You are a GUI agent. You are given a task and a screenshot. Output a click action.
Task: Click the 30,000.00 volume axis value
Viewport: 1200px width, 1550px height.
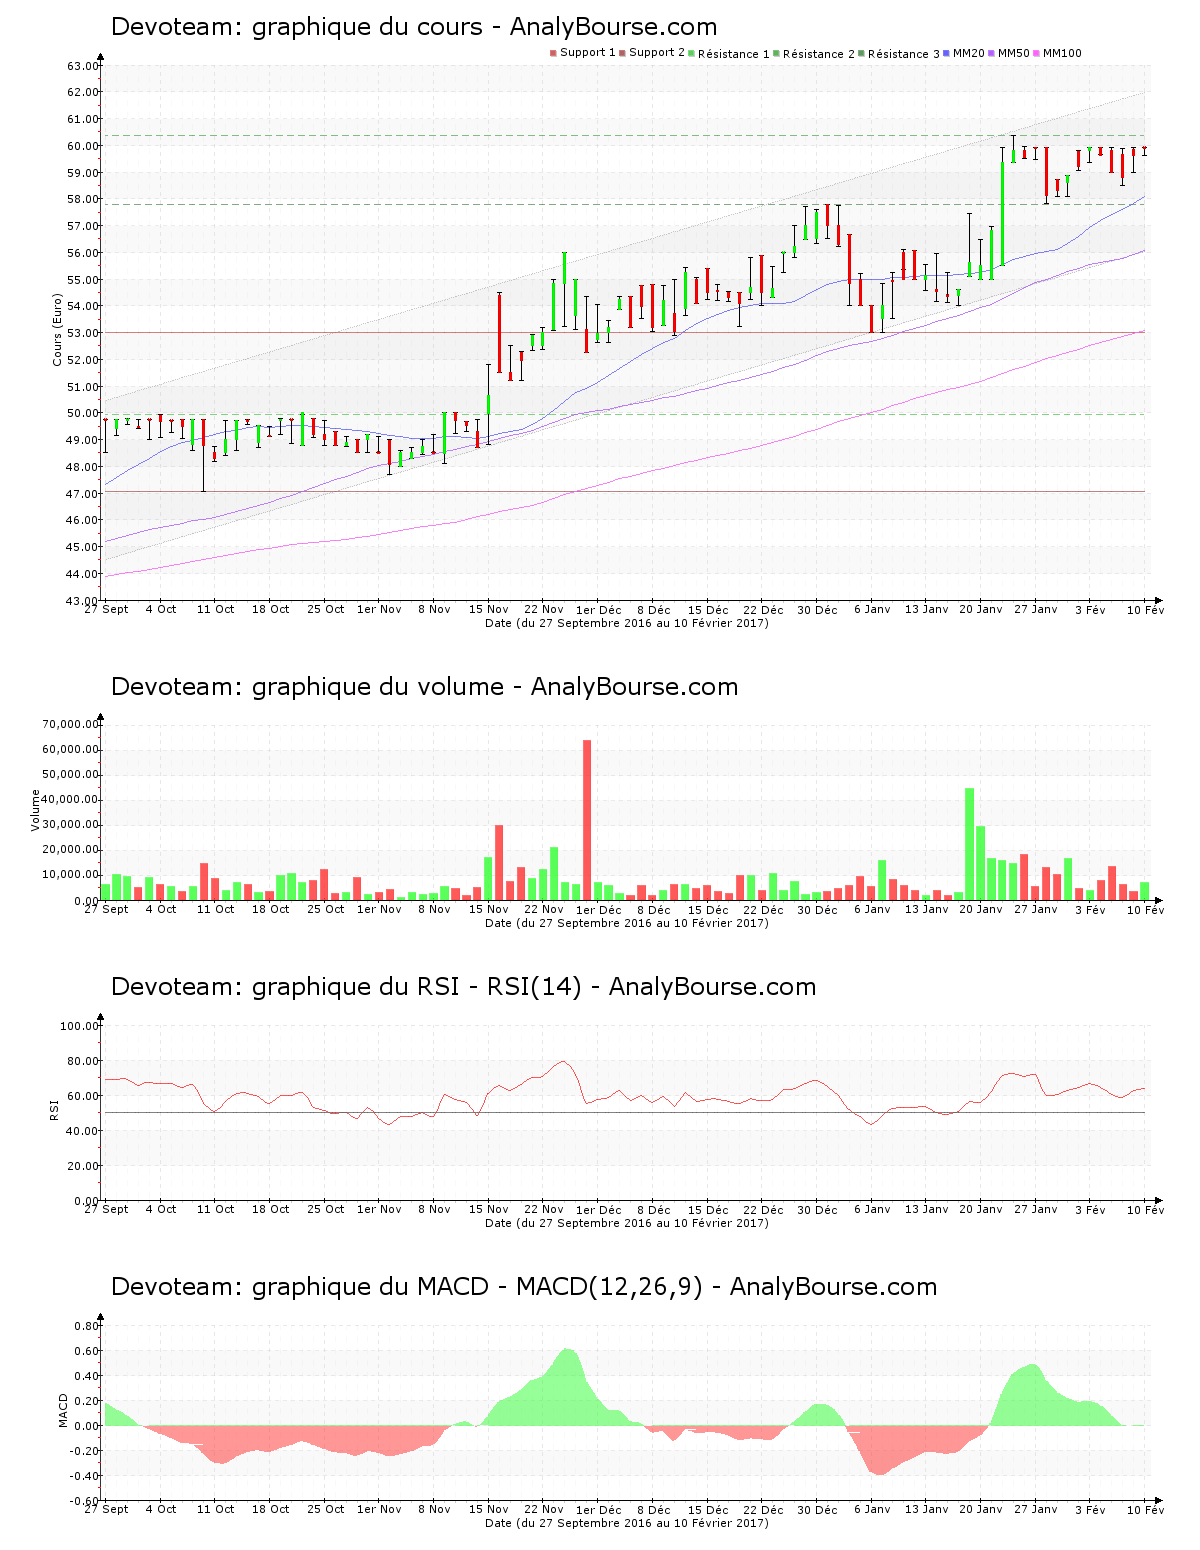(71, 825)
